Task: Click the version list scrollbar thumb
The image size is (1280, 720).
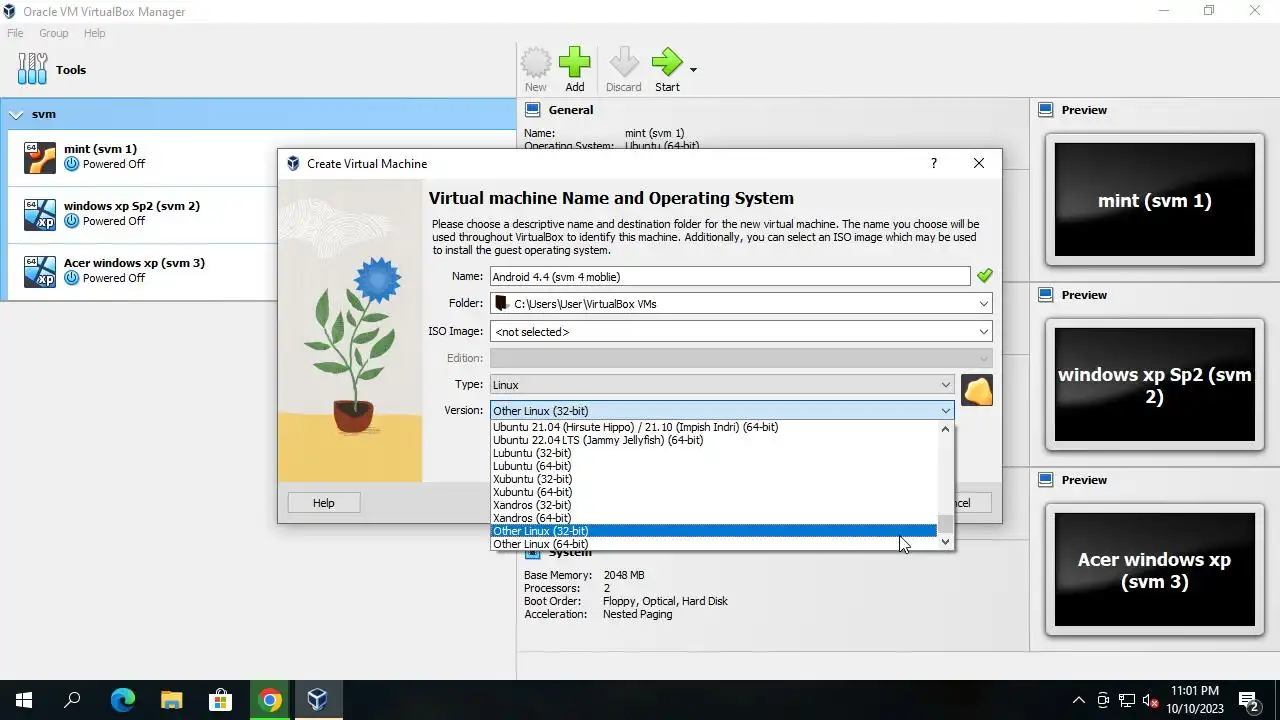Action: 945,524
